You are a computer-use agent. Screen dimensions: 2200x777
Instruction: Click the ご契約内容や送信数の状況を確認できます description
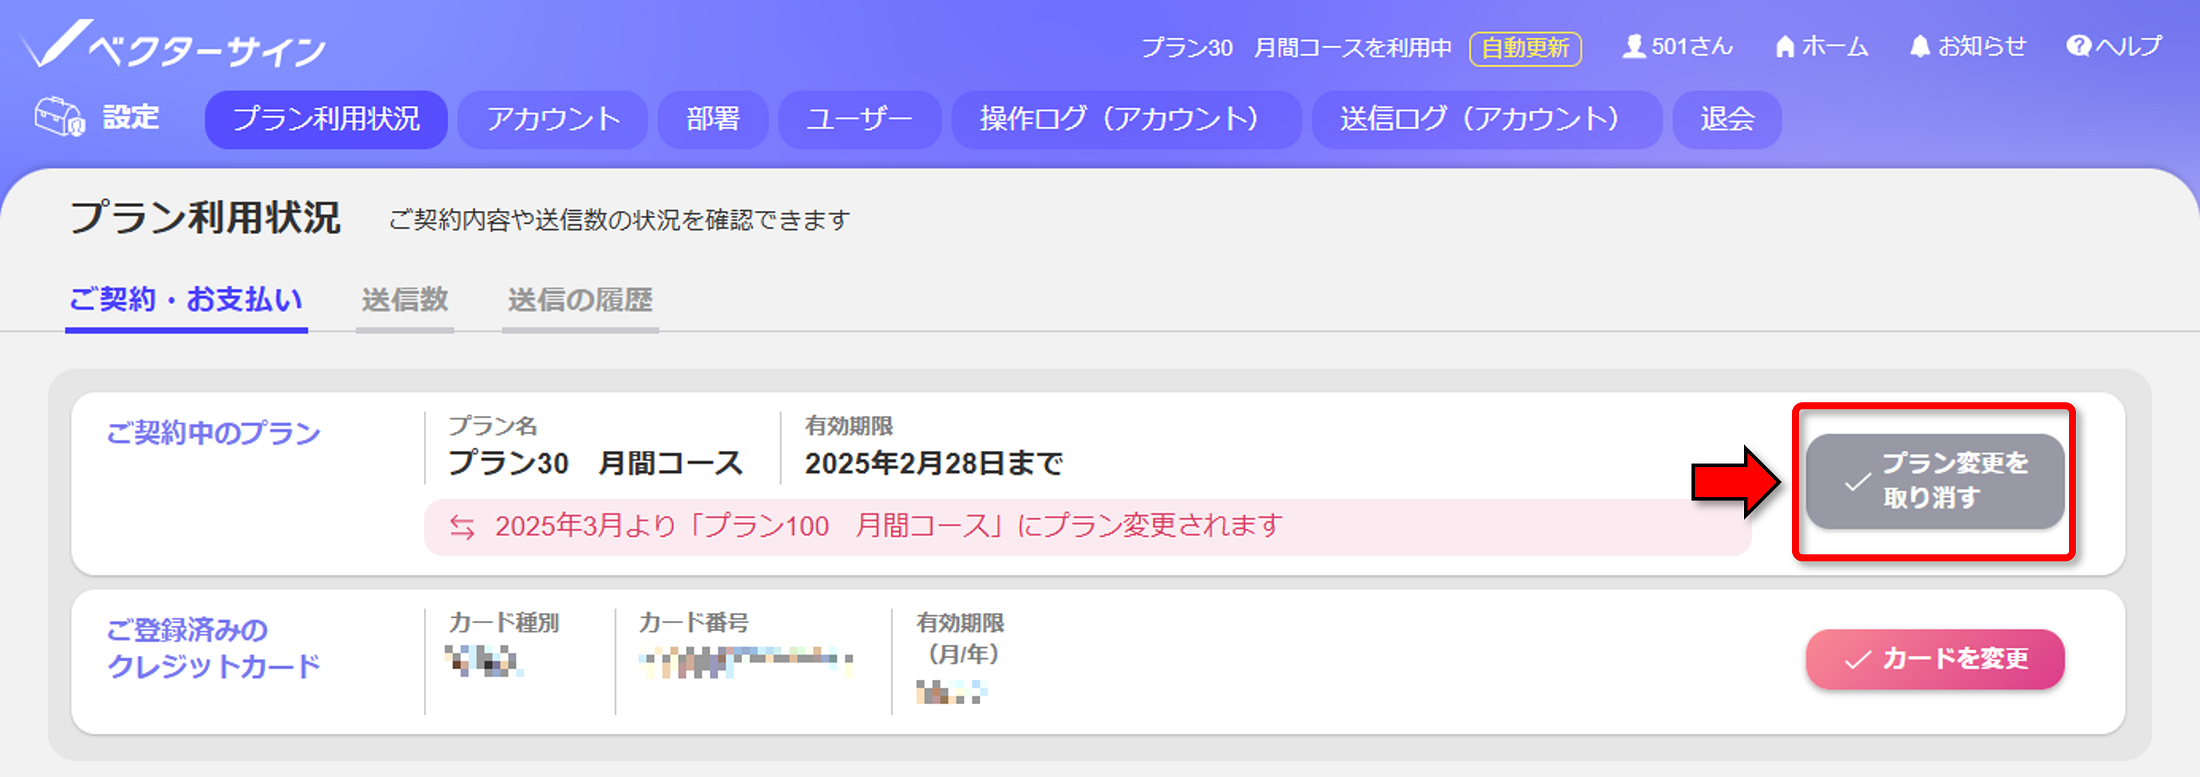(619, 220)
